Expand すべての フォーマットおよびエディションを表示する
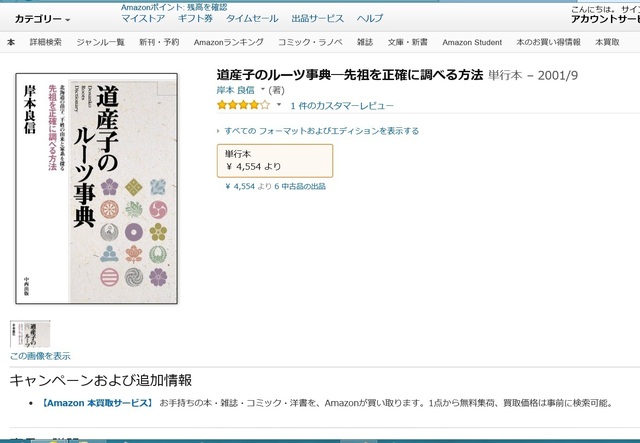 tap(321, 131)
